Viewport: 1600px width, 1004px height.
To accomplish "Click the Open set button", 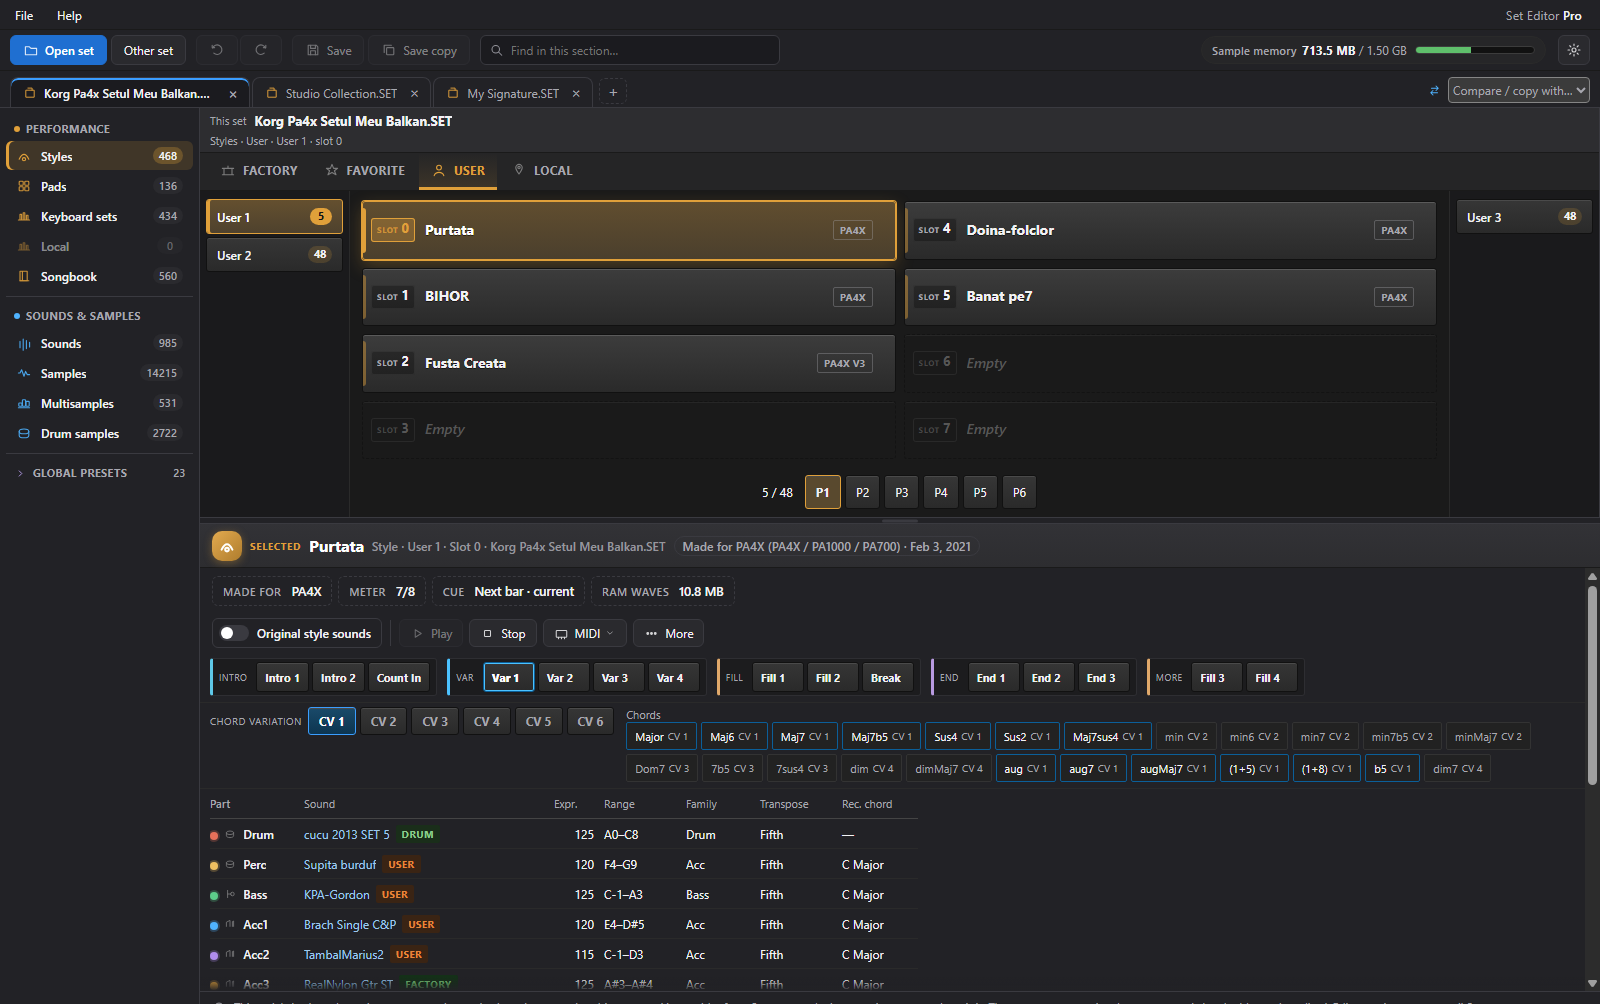I will pyautogui.click(x=58, y=50).
